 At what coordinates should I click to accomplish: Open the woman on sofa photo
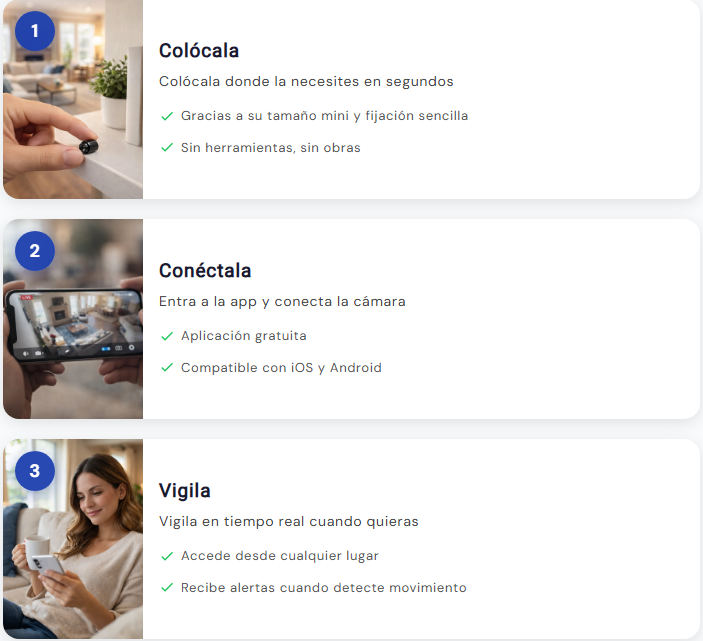[73, 539]
